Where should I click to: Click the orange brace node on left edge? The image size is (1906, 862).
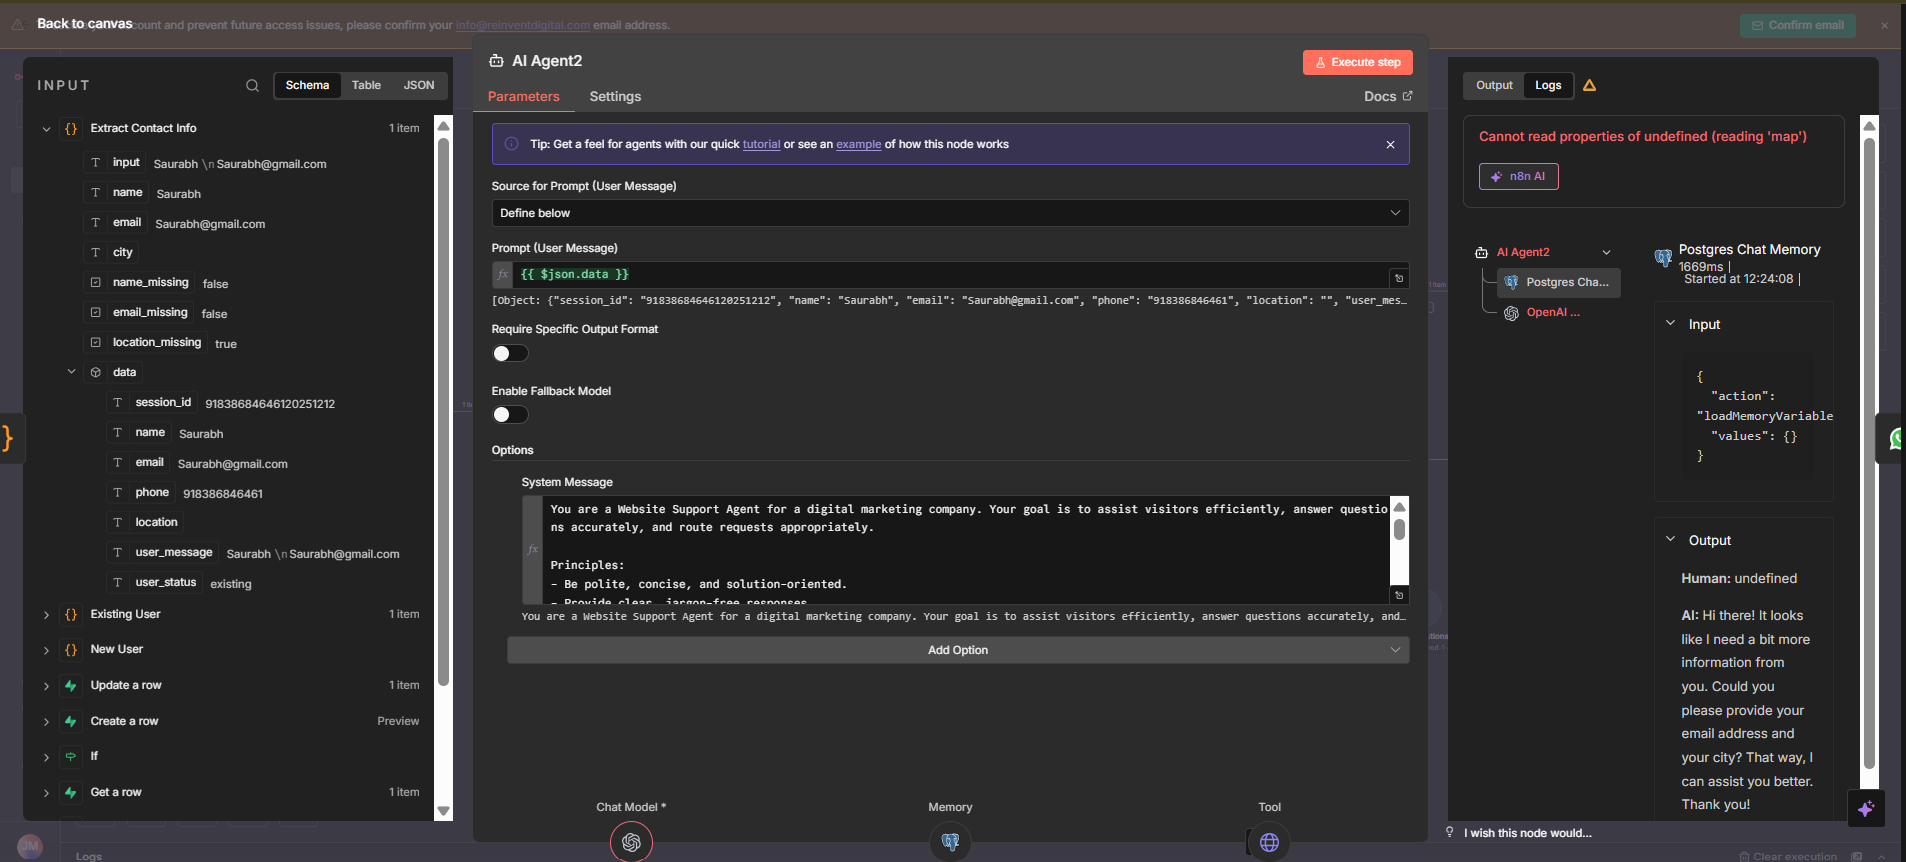click(x=9, y=438)
